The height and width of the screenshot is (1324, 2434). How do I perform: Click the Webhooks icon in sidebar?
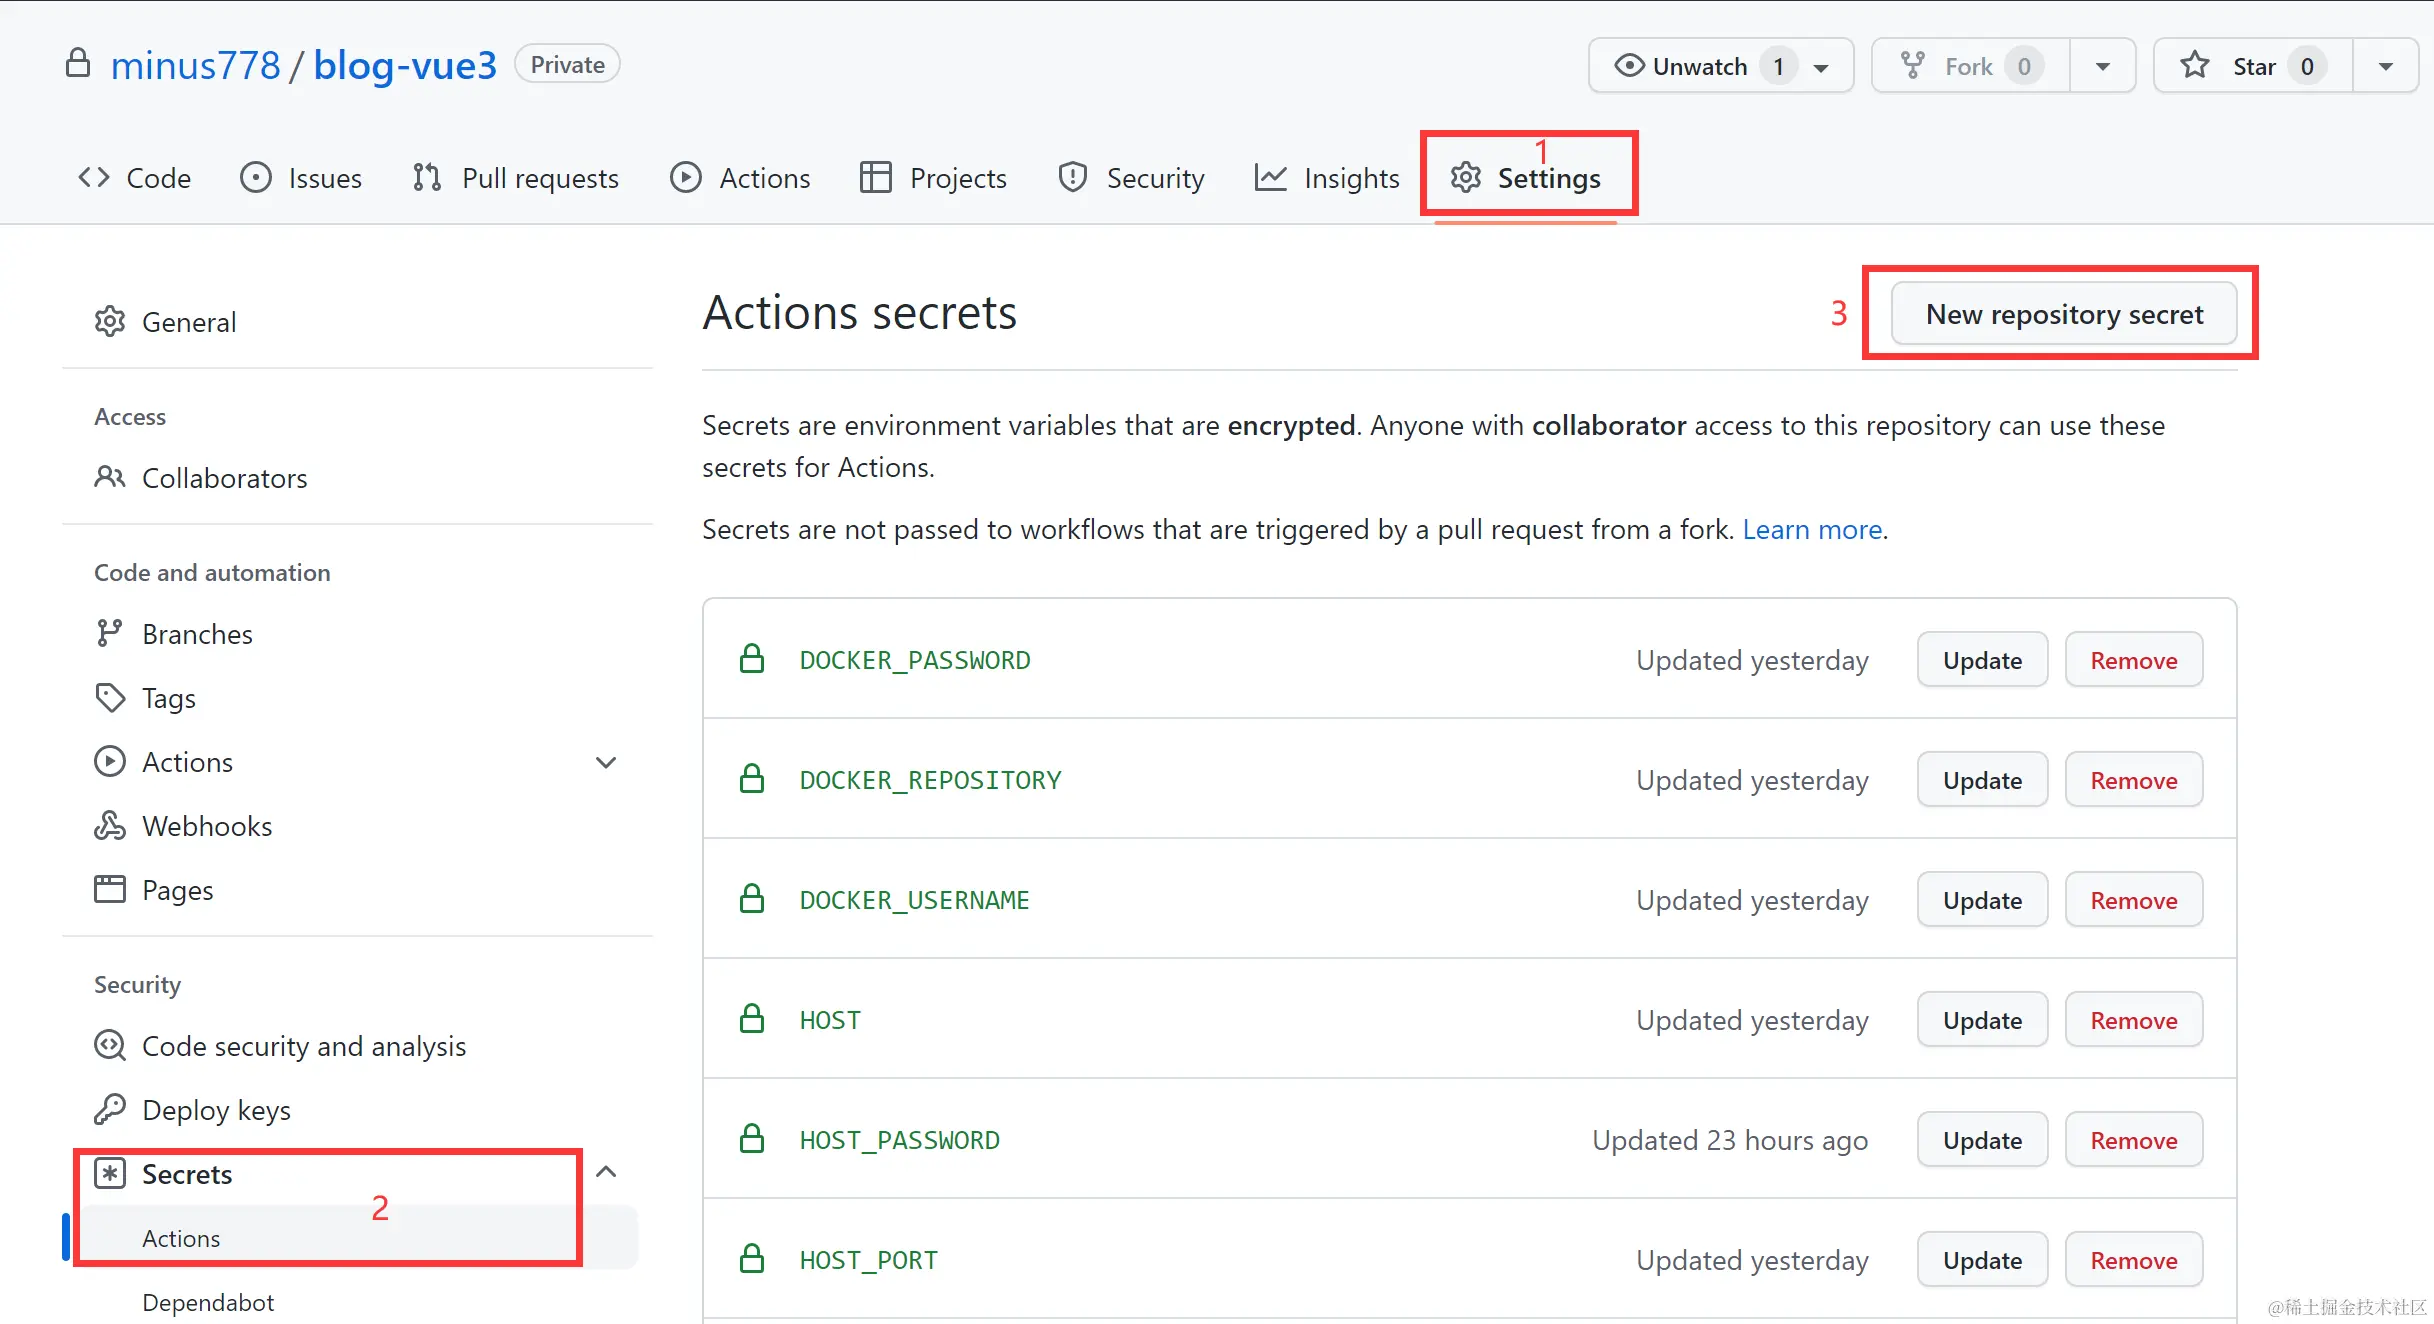coord(109,826)
